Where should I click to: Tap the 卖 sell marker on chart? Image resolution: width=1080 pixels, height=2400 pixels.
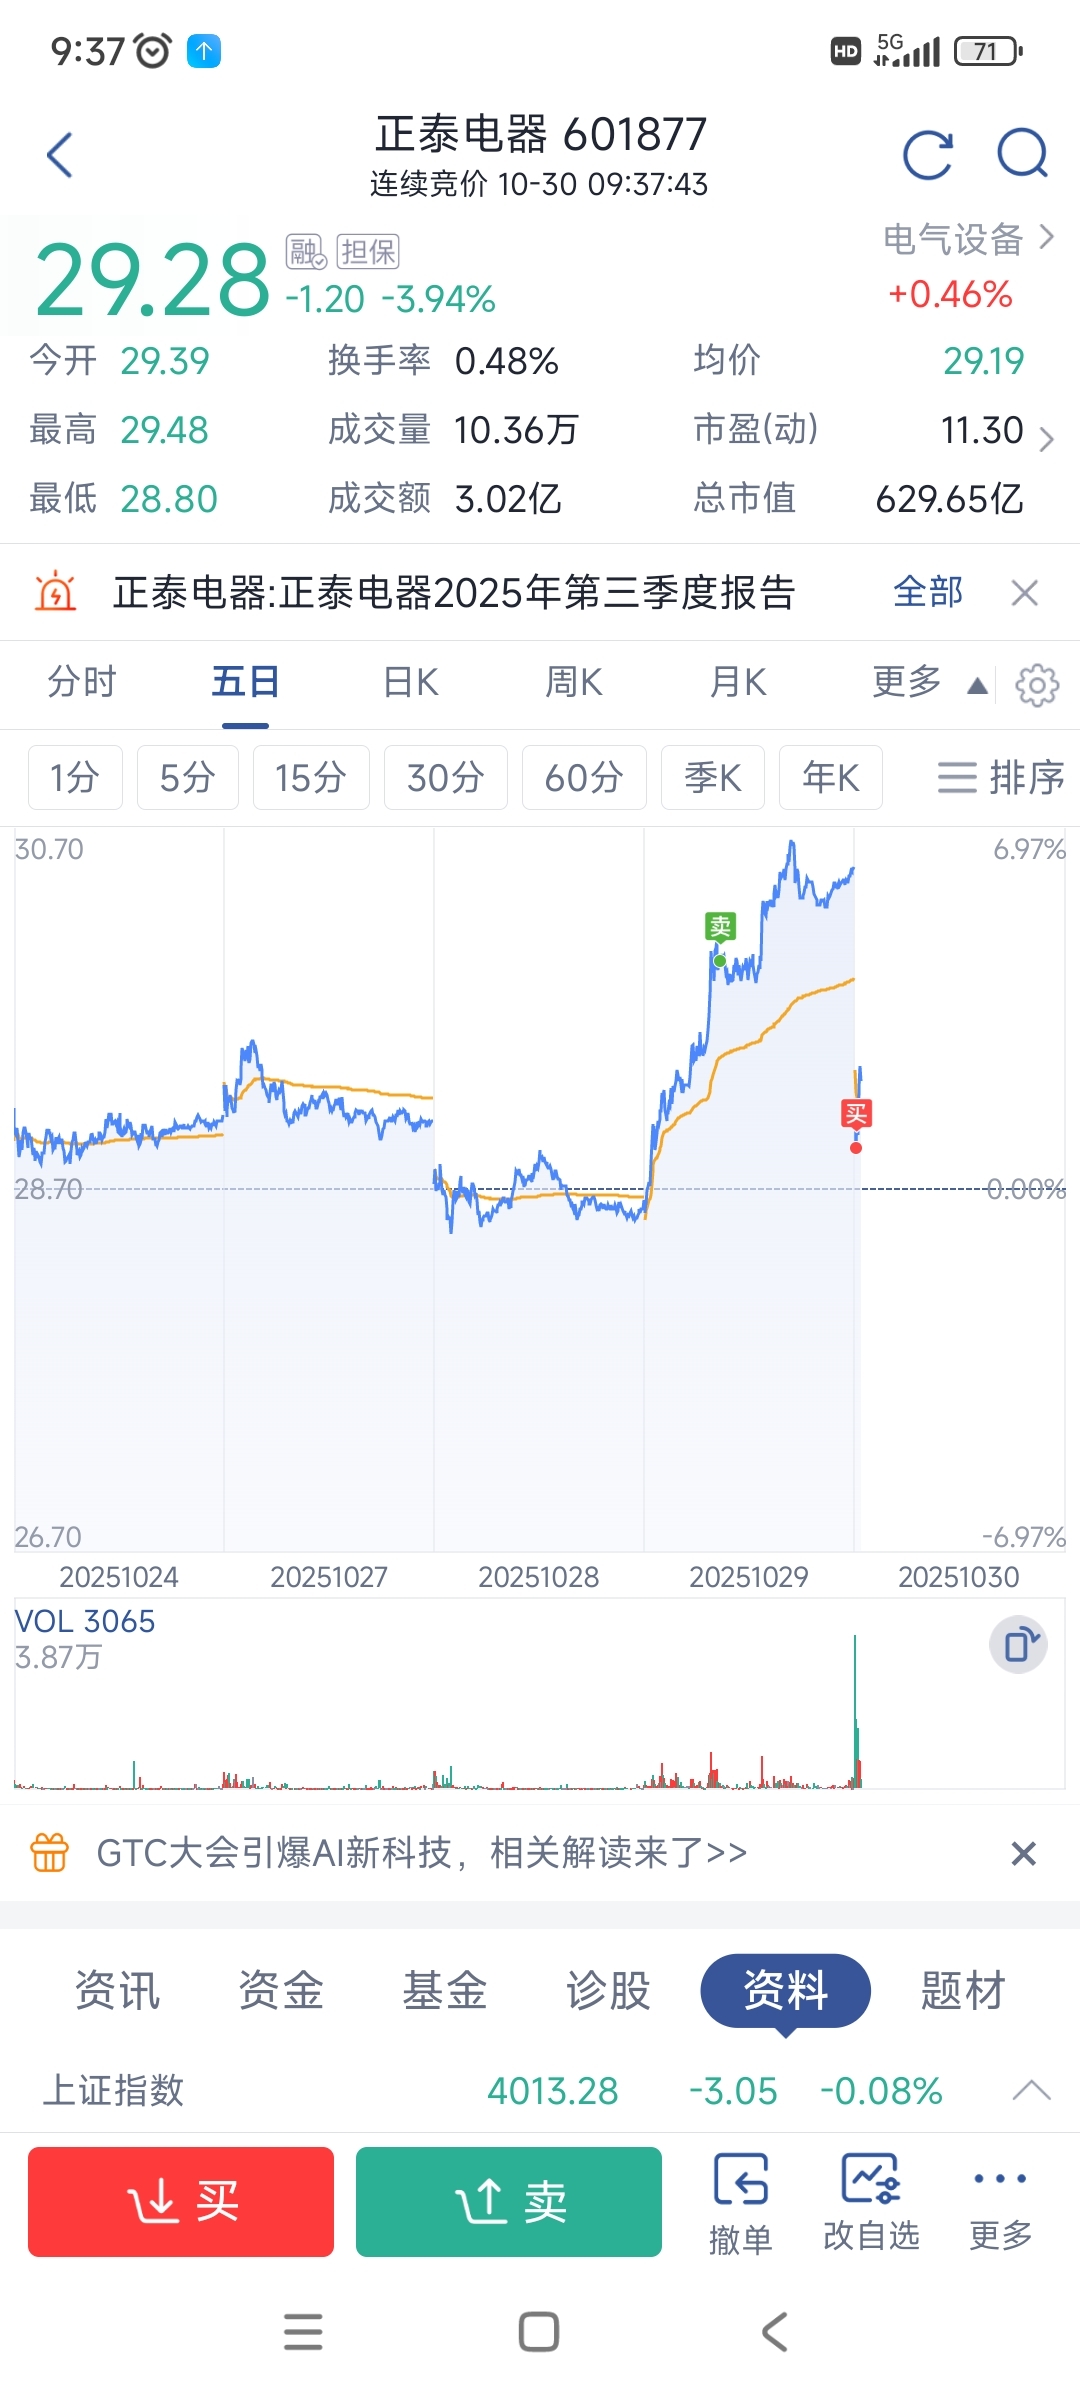720,927
